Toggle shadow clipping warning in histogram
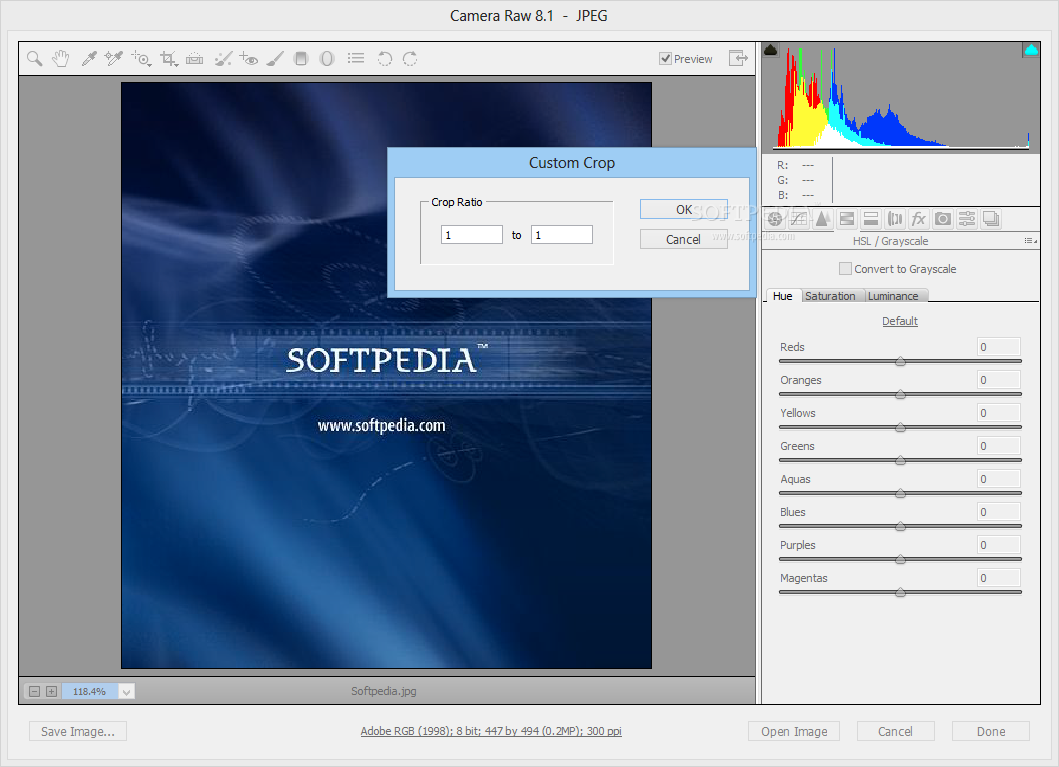 [x=771, y=50]
